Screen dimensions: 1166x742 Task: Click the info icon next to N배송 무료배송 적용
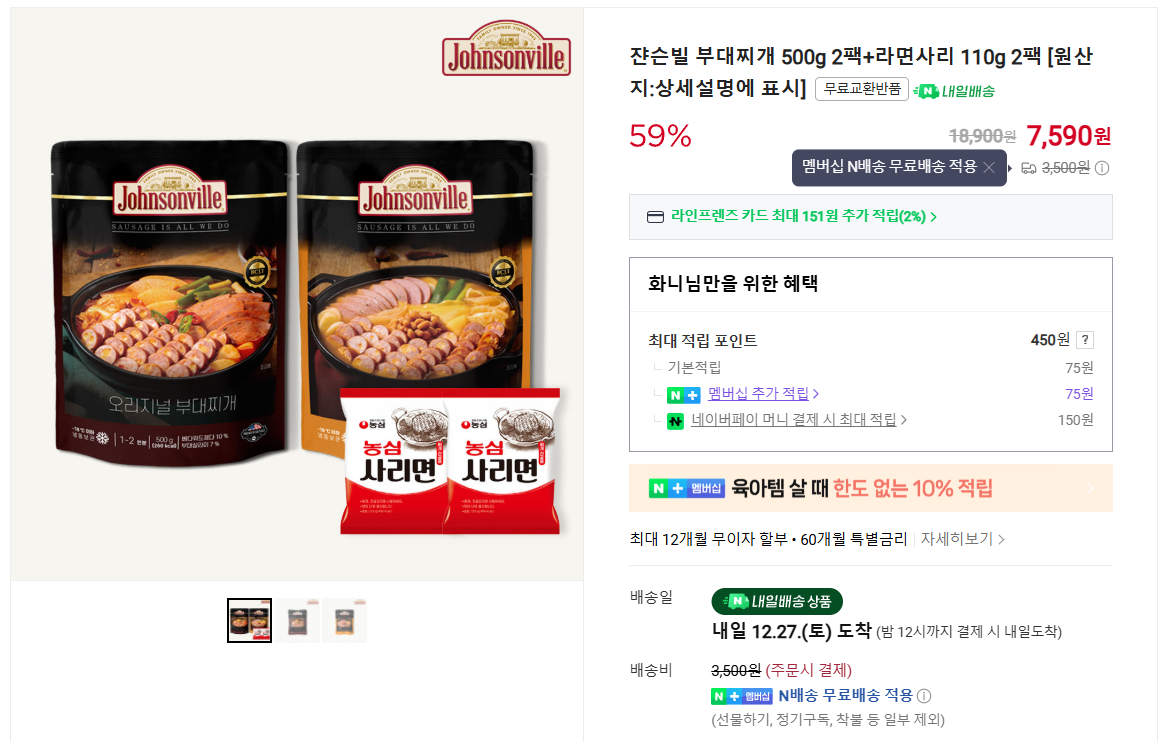924,697
